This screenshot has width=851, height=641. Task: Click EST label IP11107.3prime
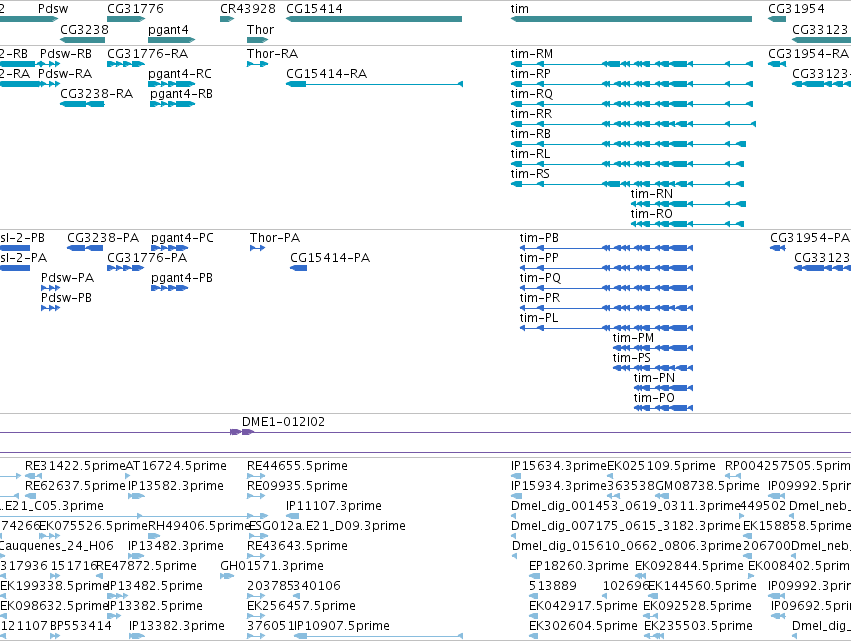click(x=334, y=506)
